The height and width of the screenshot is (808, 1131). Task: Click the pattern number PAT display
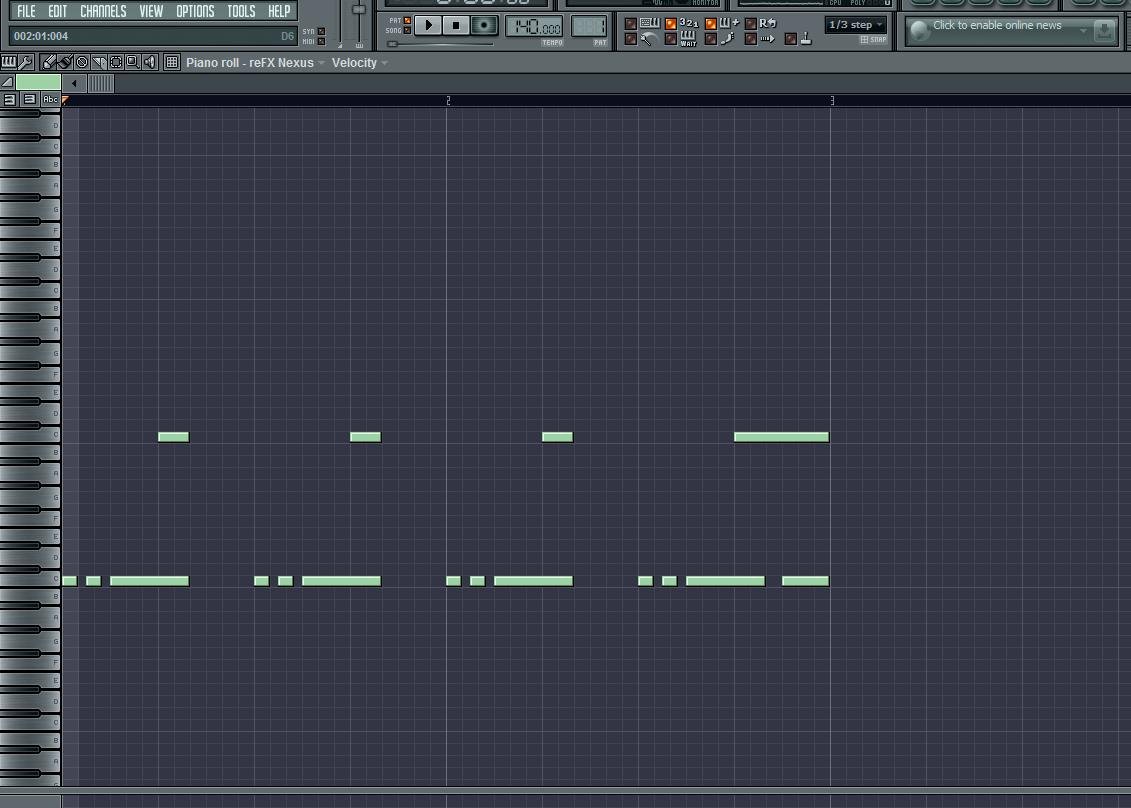589,27
